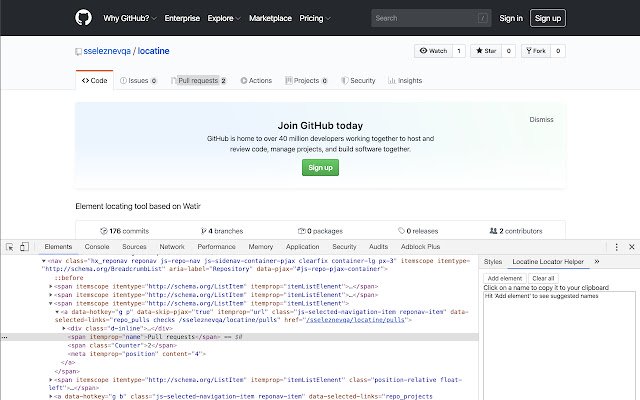Toggle the device toolbar icon in DevTools
The height and width of the screenshot is (400, 640).
24,247
